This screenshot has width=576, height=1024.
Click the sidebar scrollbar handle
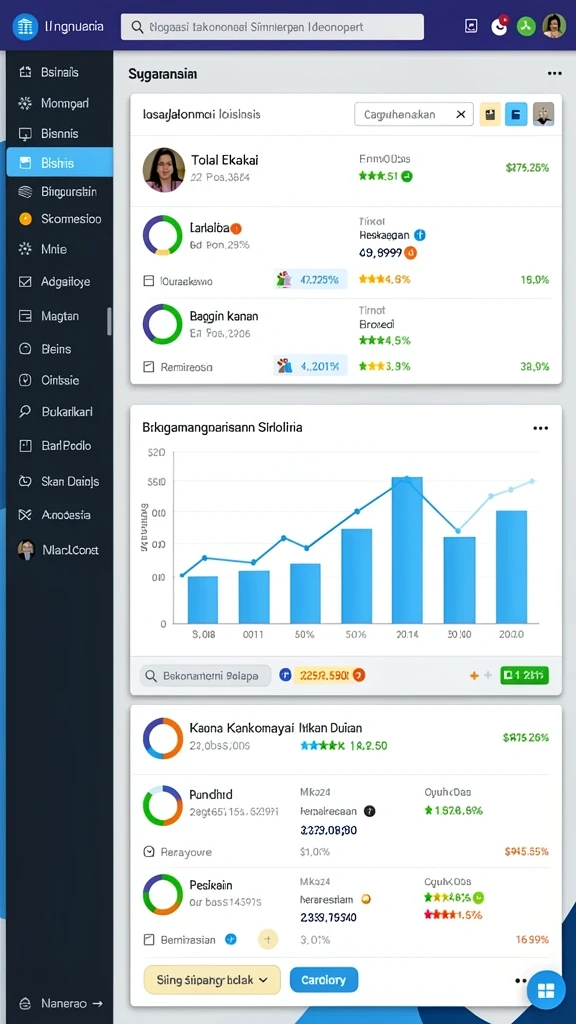click(x=109, y=321)
